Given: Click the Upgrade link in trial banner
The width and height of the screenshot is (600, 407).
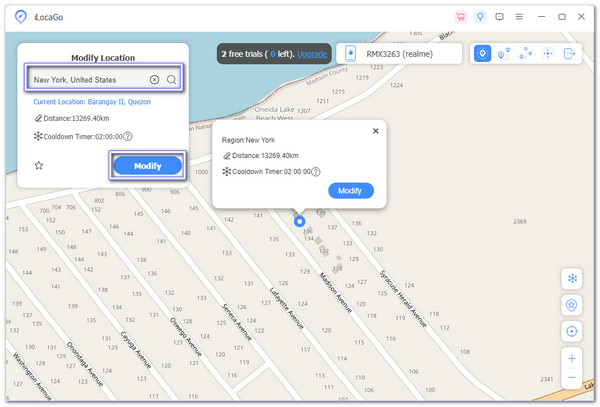Looking at the screenshot, I should [x=312, y=54].
